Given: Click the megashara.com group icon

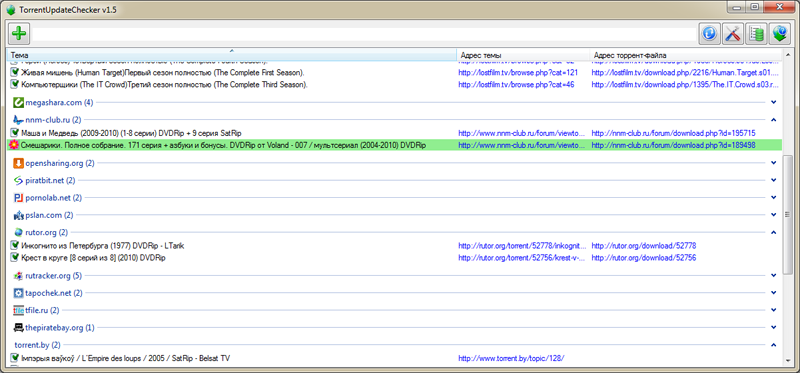Looking at the screenshot, I should pyautogui.click(x=18, y=103).
